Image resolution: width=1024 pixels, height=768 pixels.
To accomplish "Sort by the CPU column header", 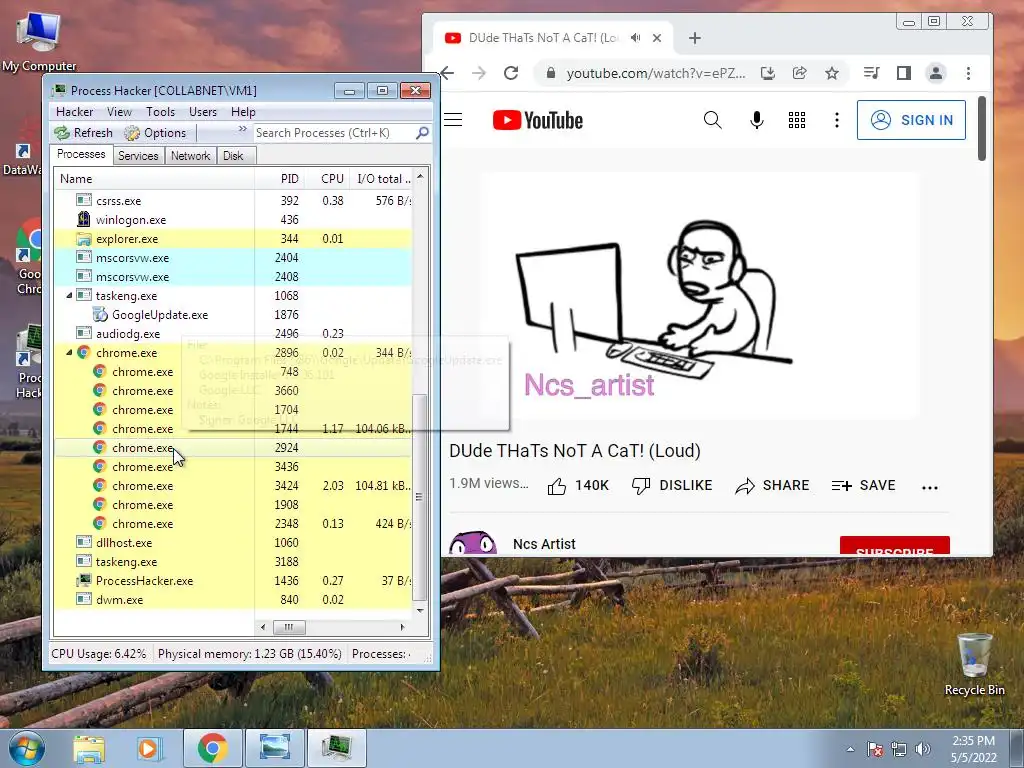I will pyautogui.click(x=327, y=178).
